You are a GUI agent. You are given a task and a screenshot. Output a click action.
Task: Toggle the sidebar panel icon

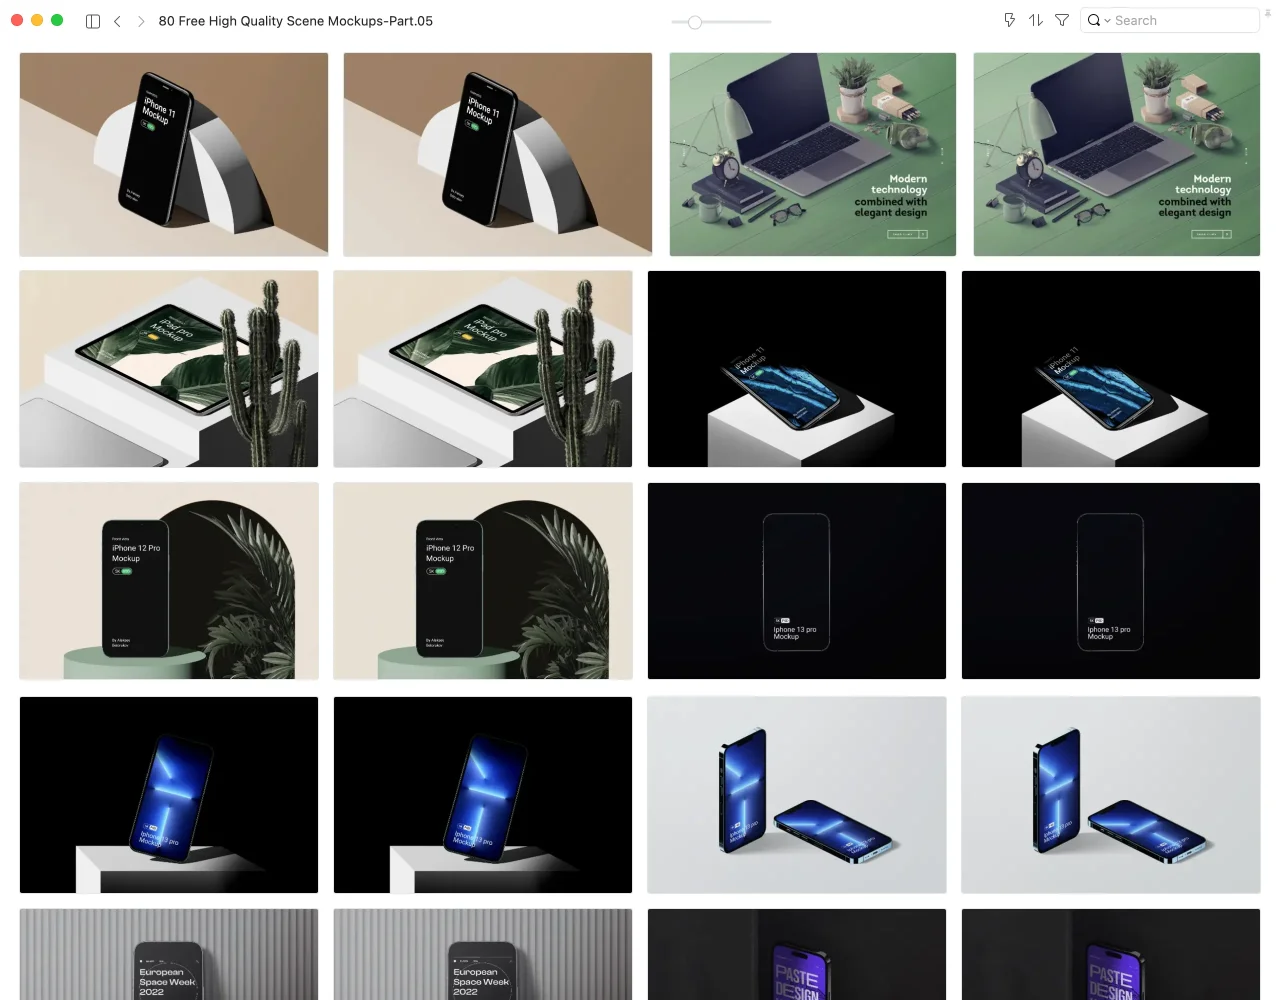coord(93,21)
